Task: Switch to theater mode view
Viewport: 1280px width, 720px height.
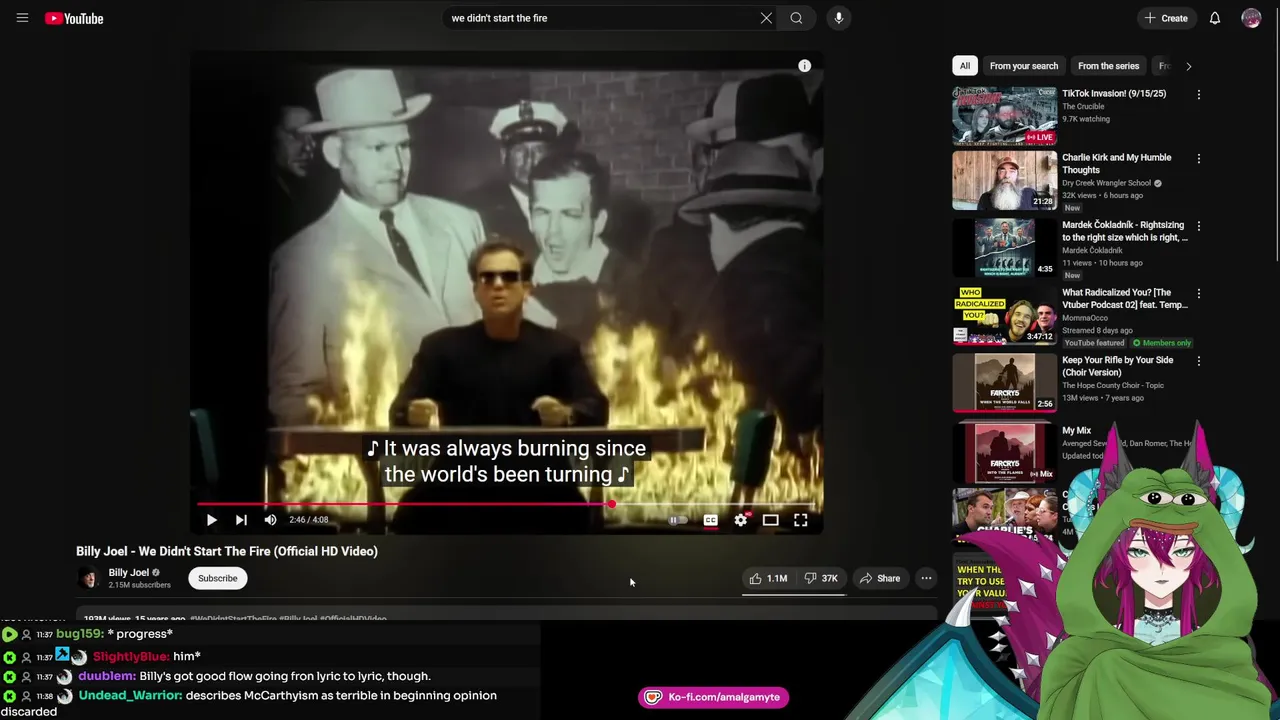Action: pos(770,520)
